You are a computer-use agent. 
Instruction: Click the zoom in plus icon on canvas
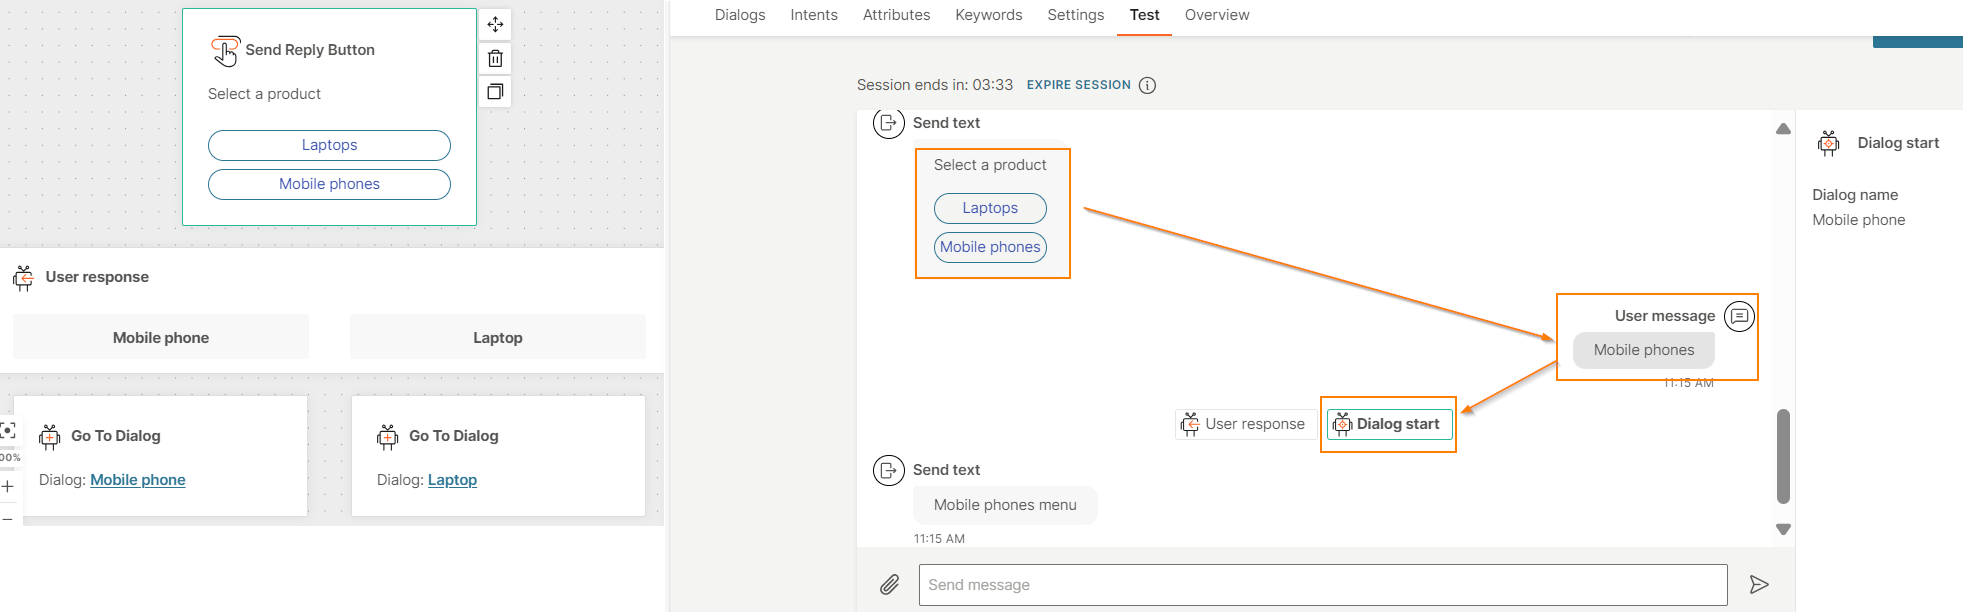click(8, 487)
